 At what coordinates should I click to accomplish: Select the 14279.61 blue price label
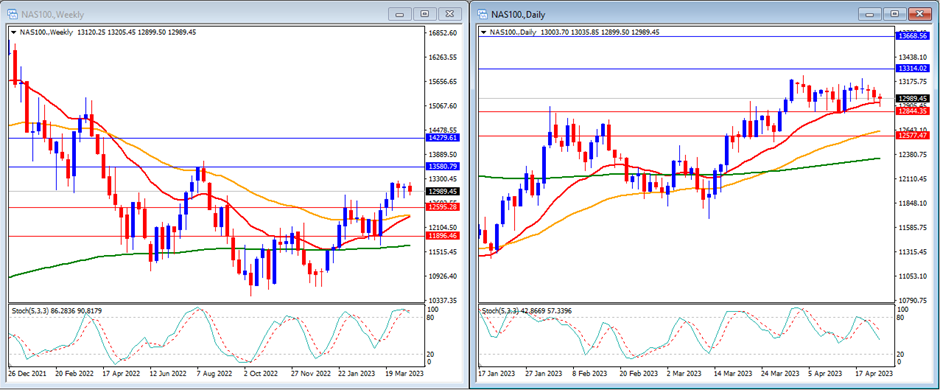[x=443, y=138]
